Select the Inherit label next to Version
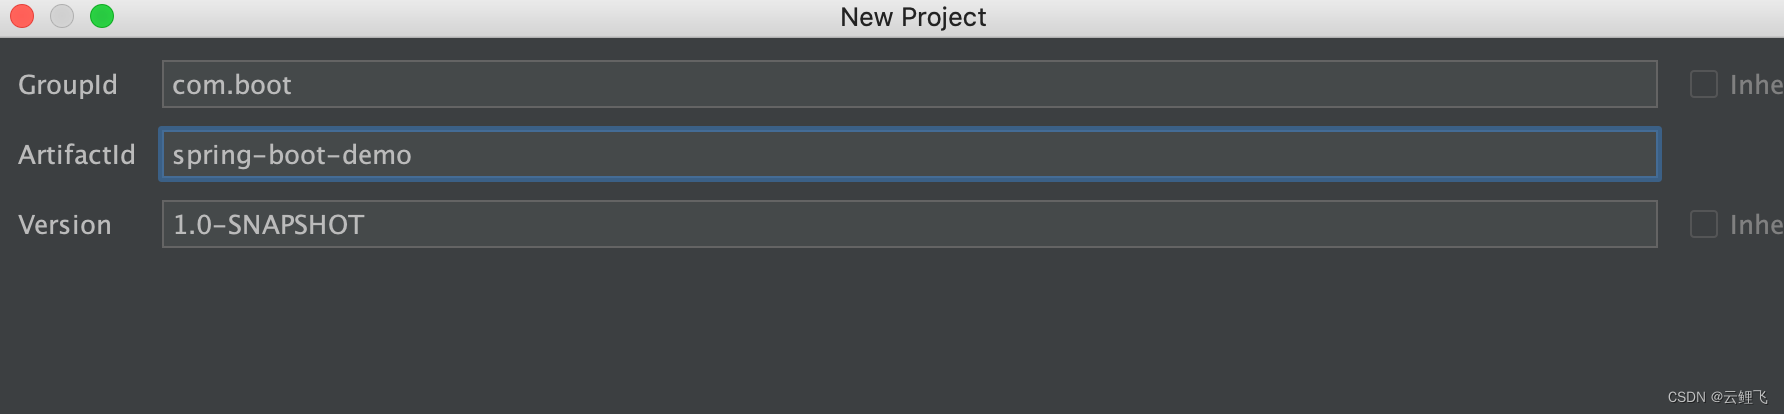The height and width of the screenshot is (414, 1784). click(x=1757, y=225)
